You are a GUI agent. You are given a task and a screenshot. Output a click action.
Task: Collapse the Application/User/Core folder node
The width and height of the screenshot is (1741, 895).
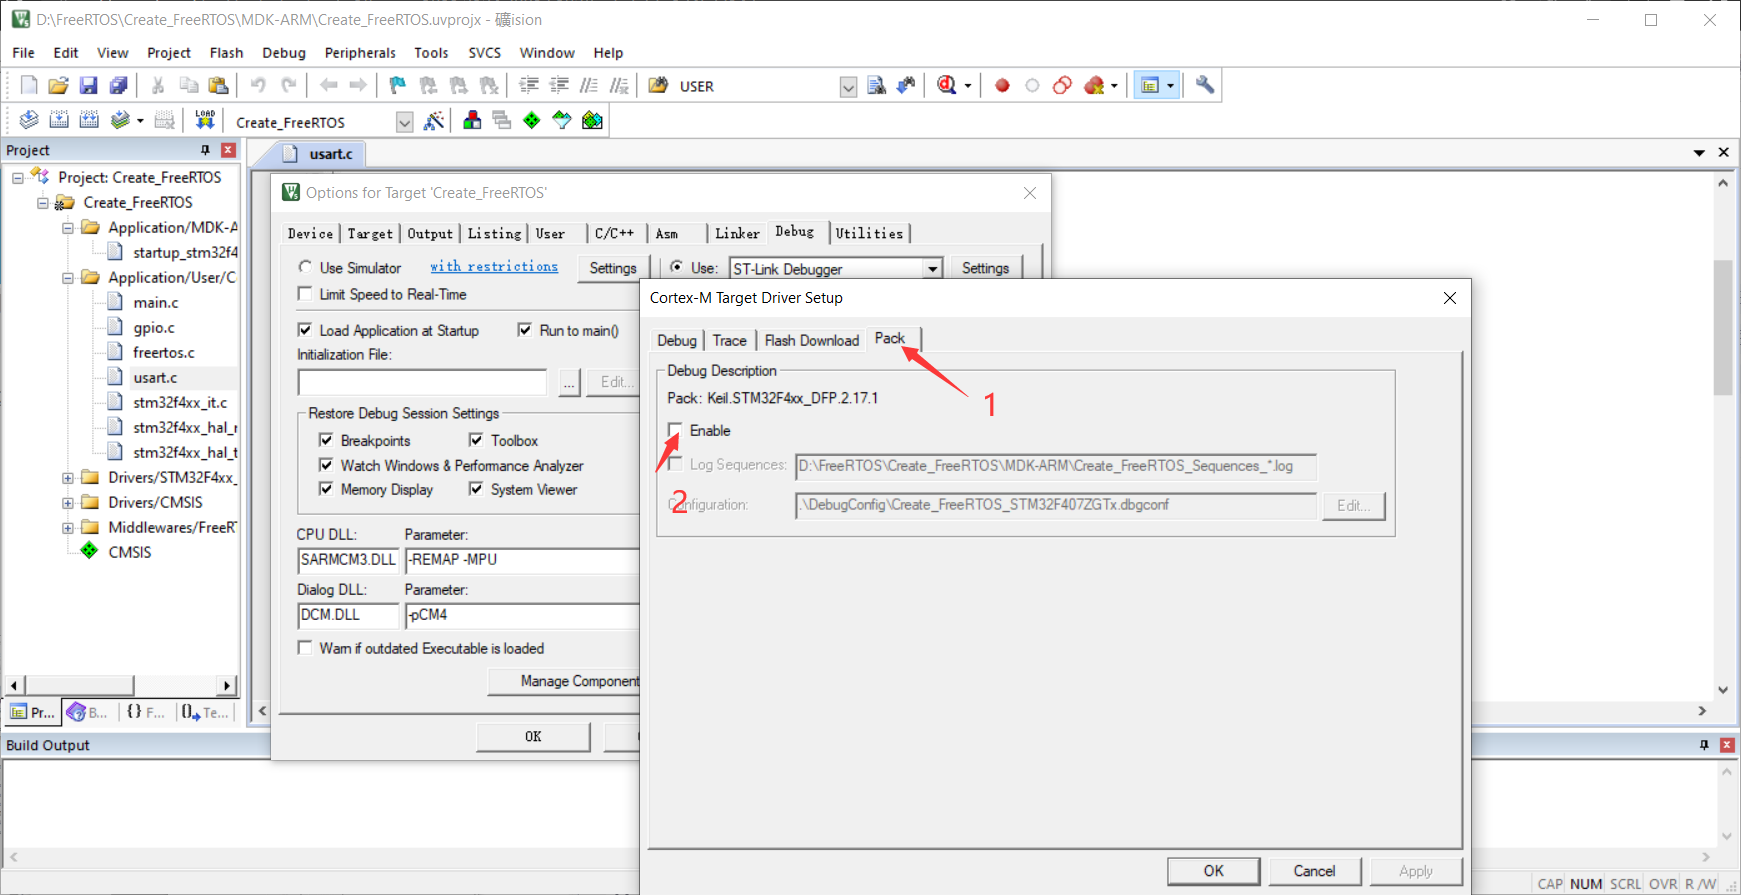(x=68, y=278)
